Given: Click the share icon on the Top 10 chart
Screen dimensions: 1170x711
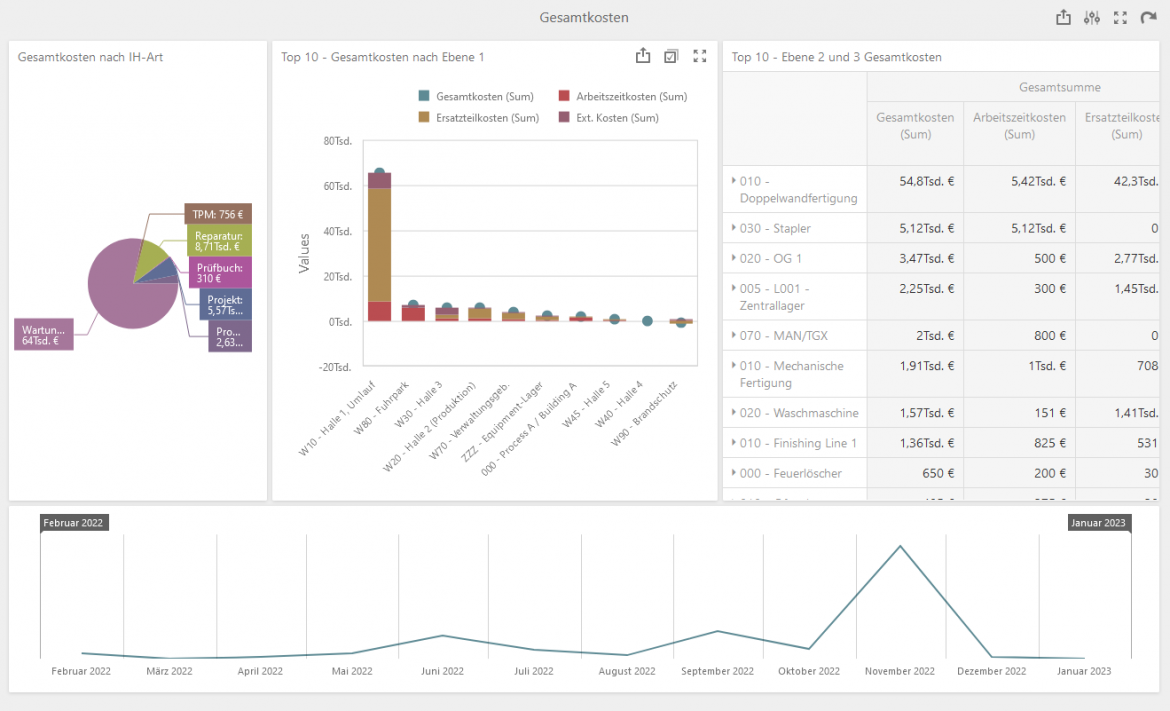Looking at the screenshot, I should (x=643, y=56).
